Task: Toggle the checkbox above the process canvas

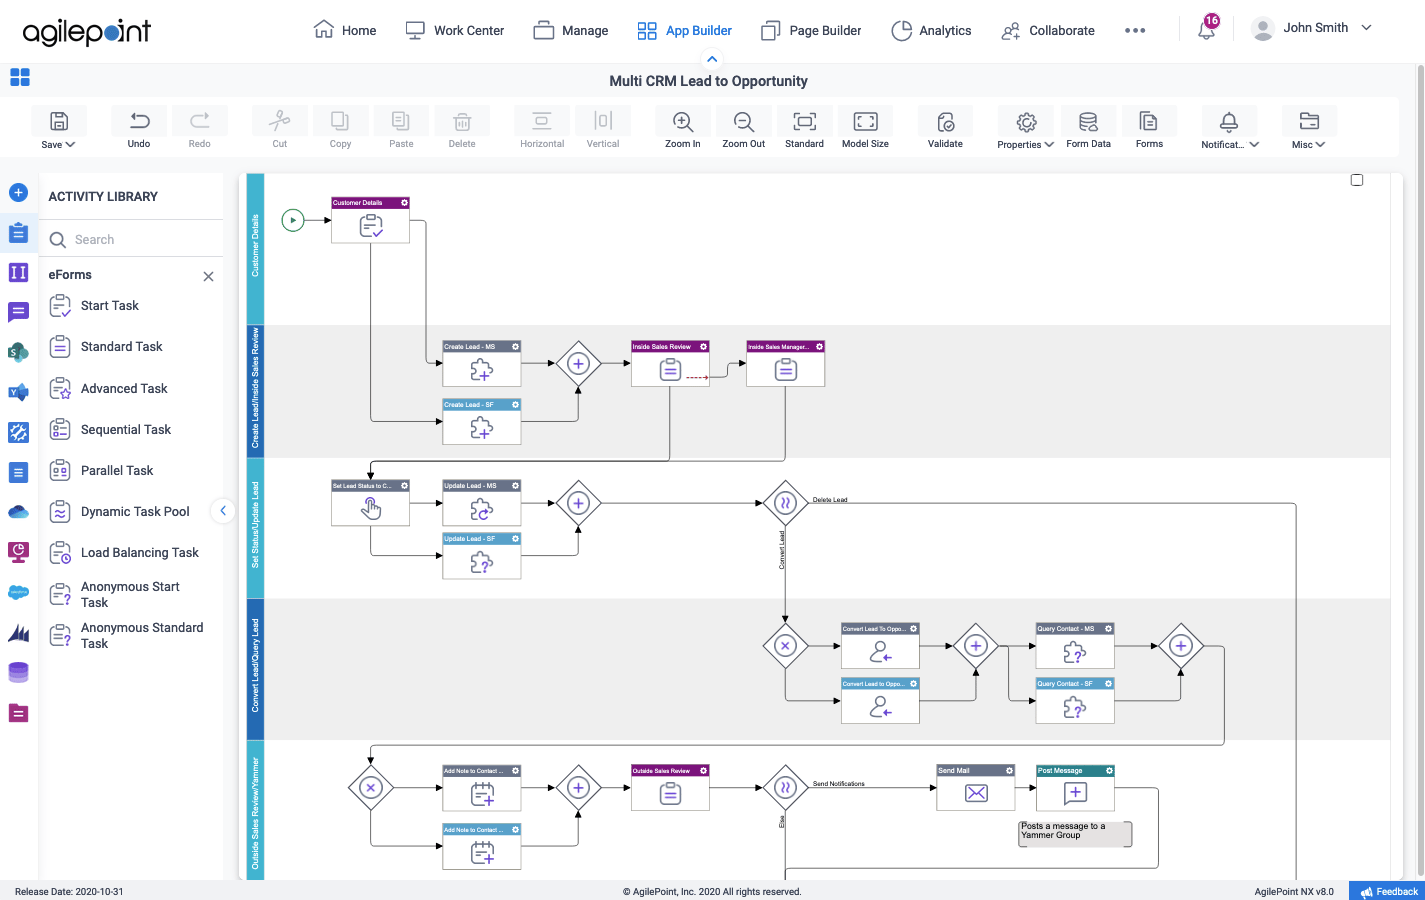Action: tap(1357, 179)
